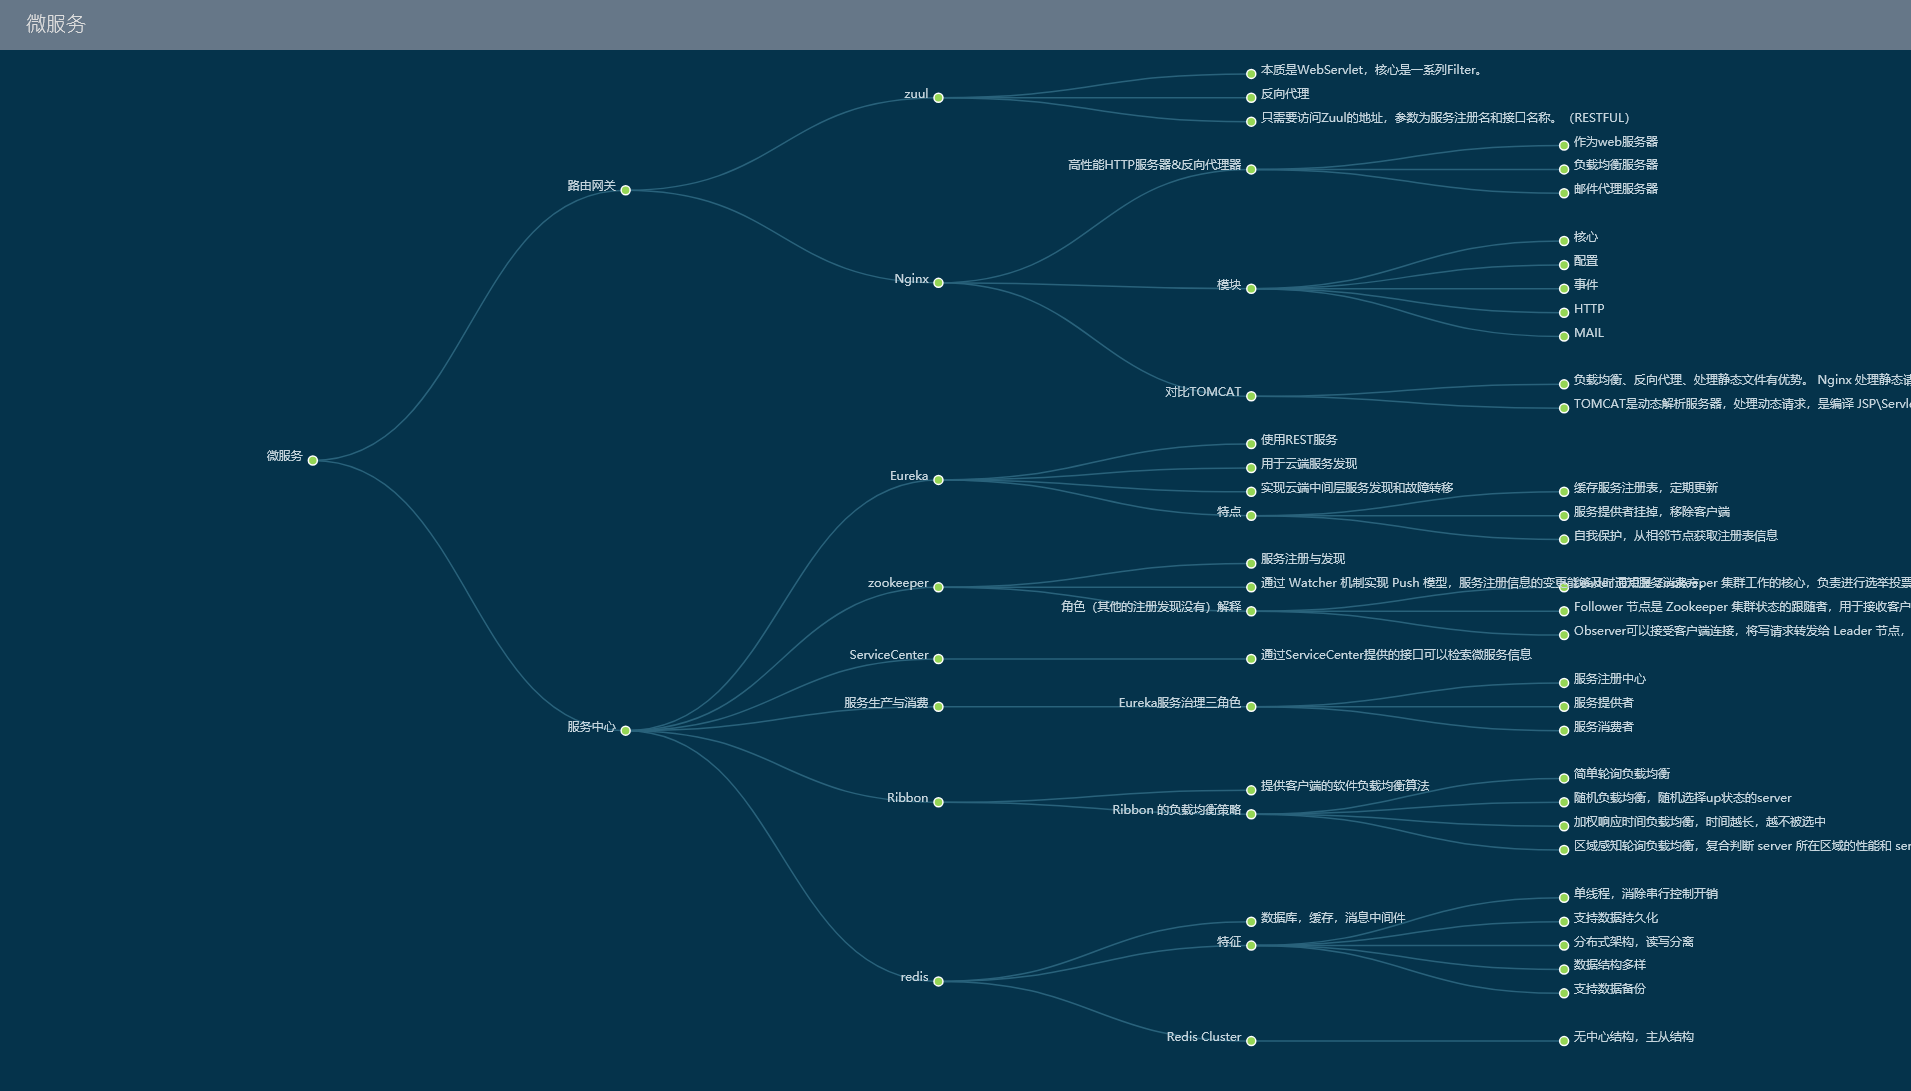This screenshot has width=1911, height=1091.
Task: Click the ServiceCenter node circle
Action: click(x=938, y=659)
